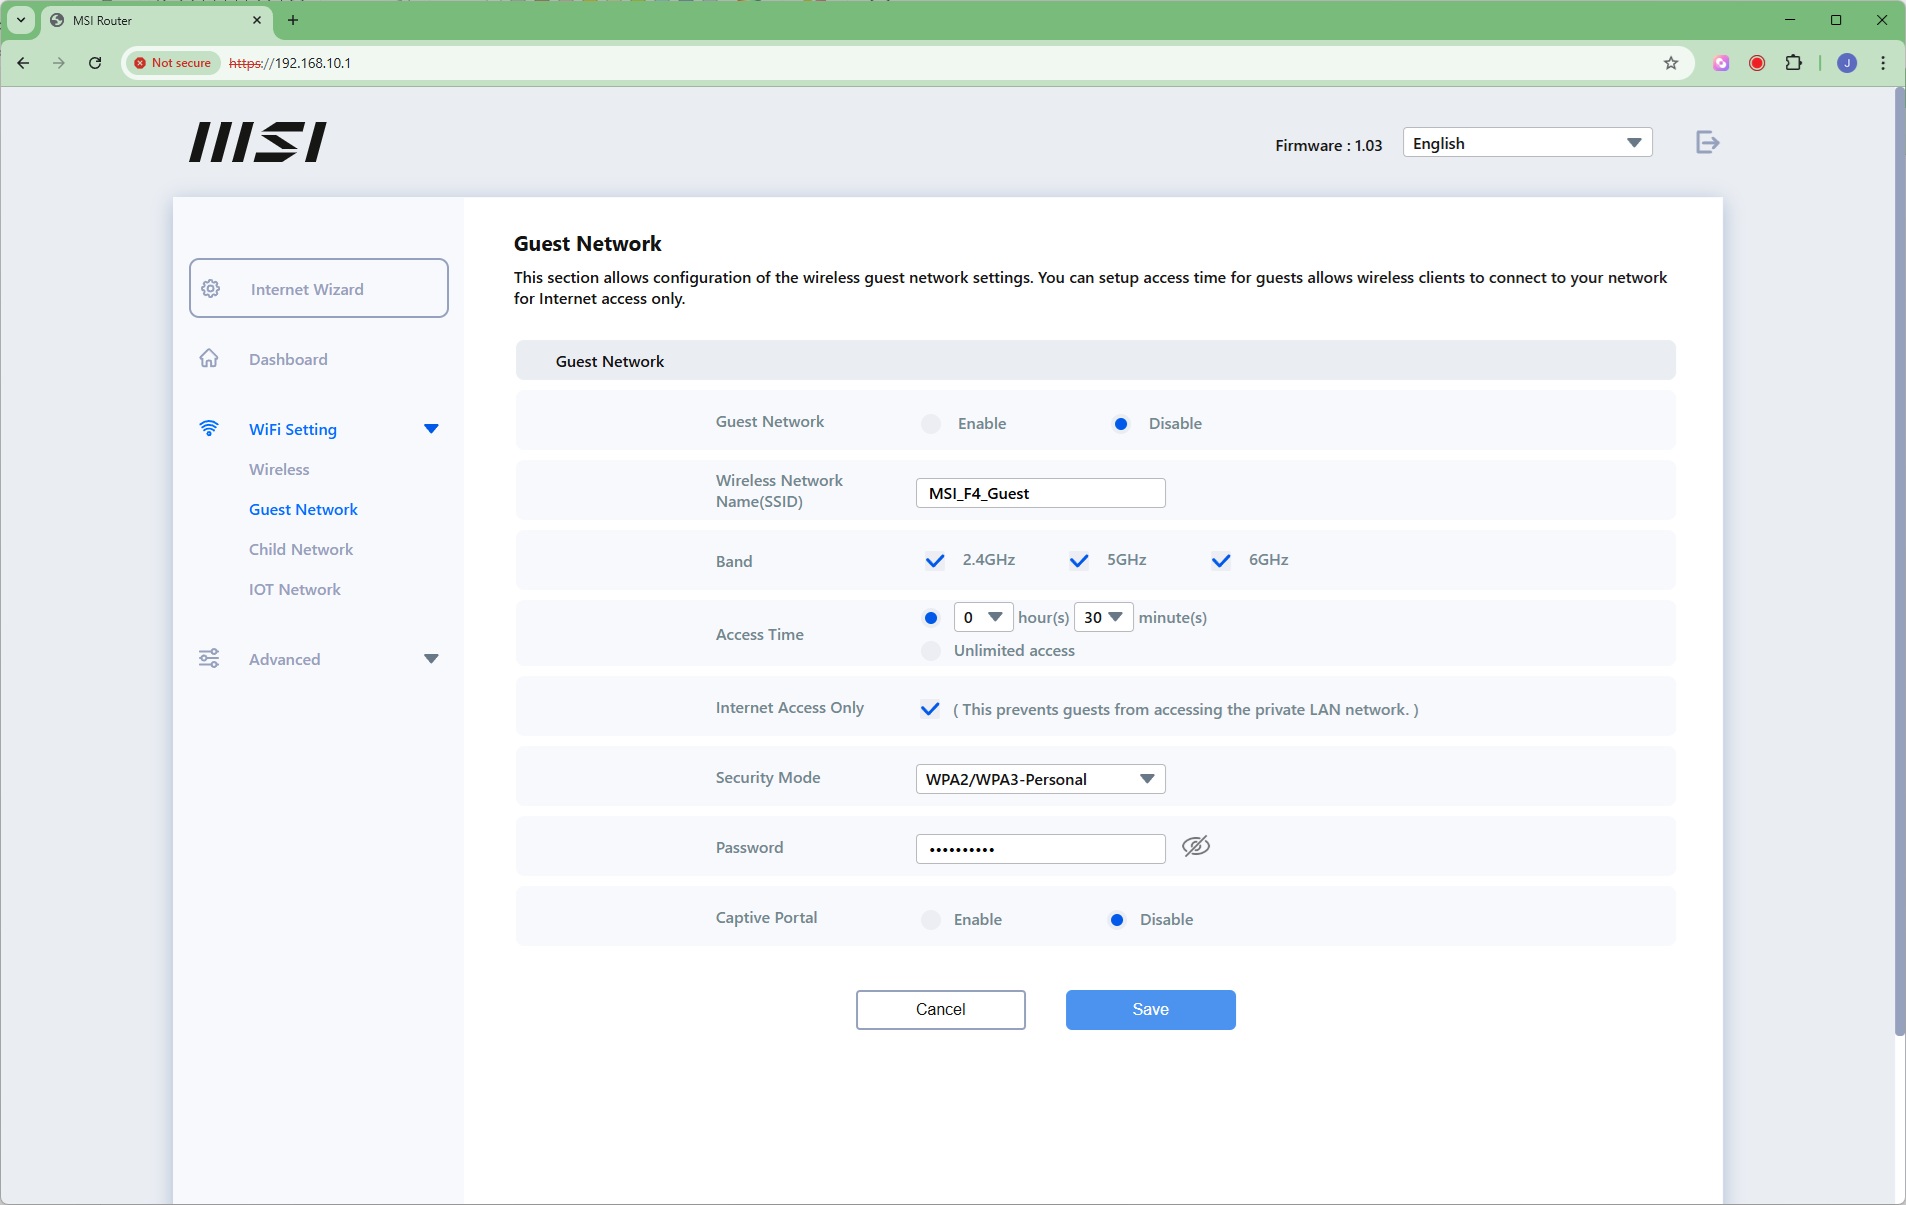Open the Child Network menu item
1906x1205 pixels.
(301, 549)
